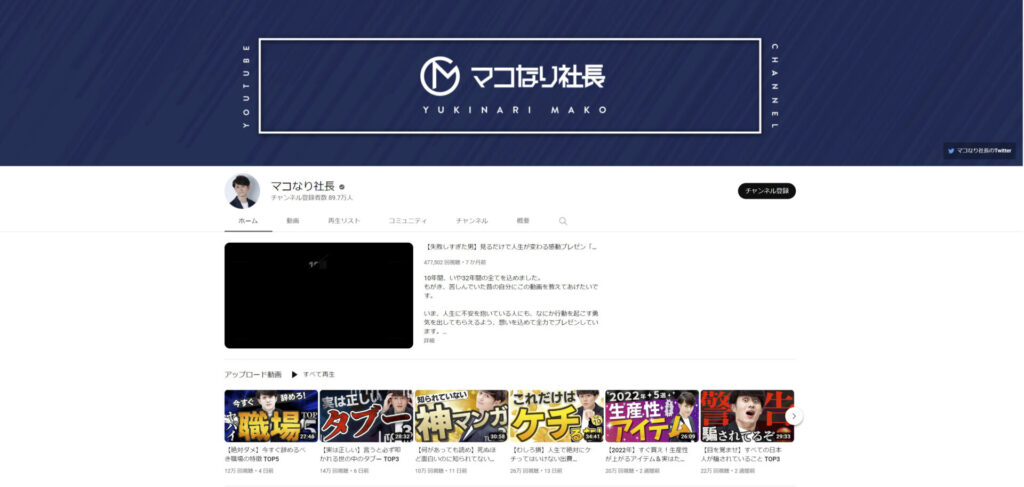Open the マコなり社長のTwitter banner link
The image size is (1024, 487).
pos(979,151)
